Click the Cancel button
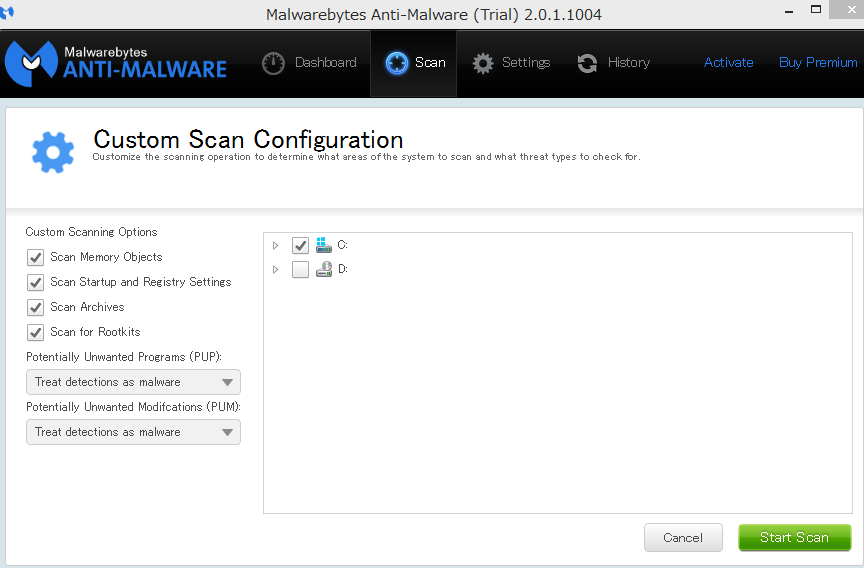Image resolution: width=864 pixels, height=568 pixels. (x=683, y=538)
